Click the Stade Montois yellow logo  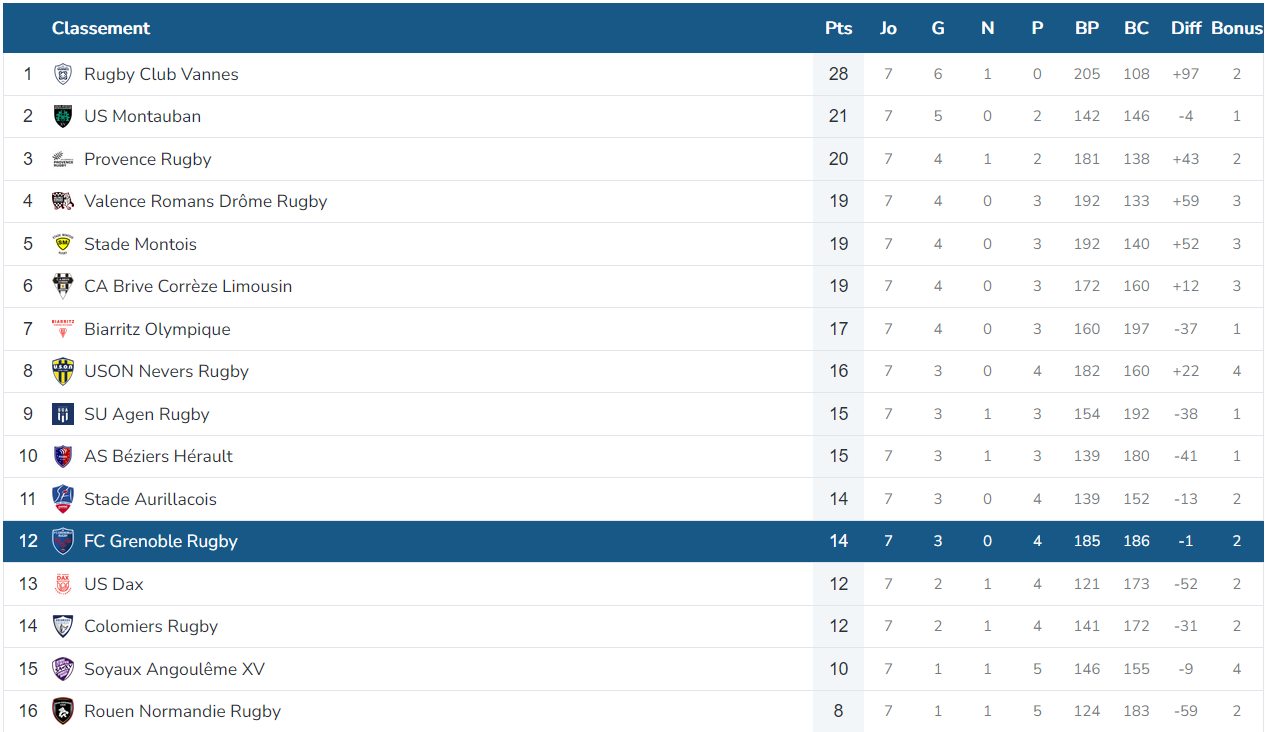(63, 244)
